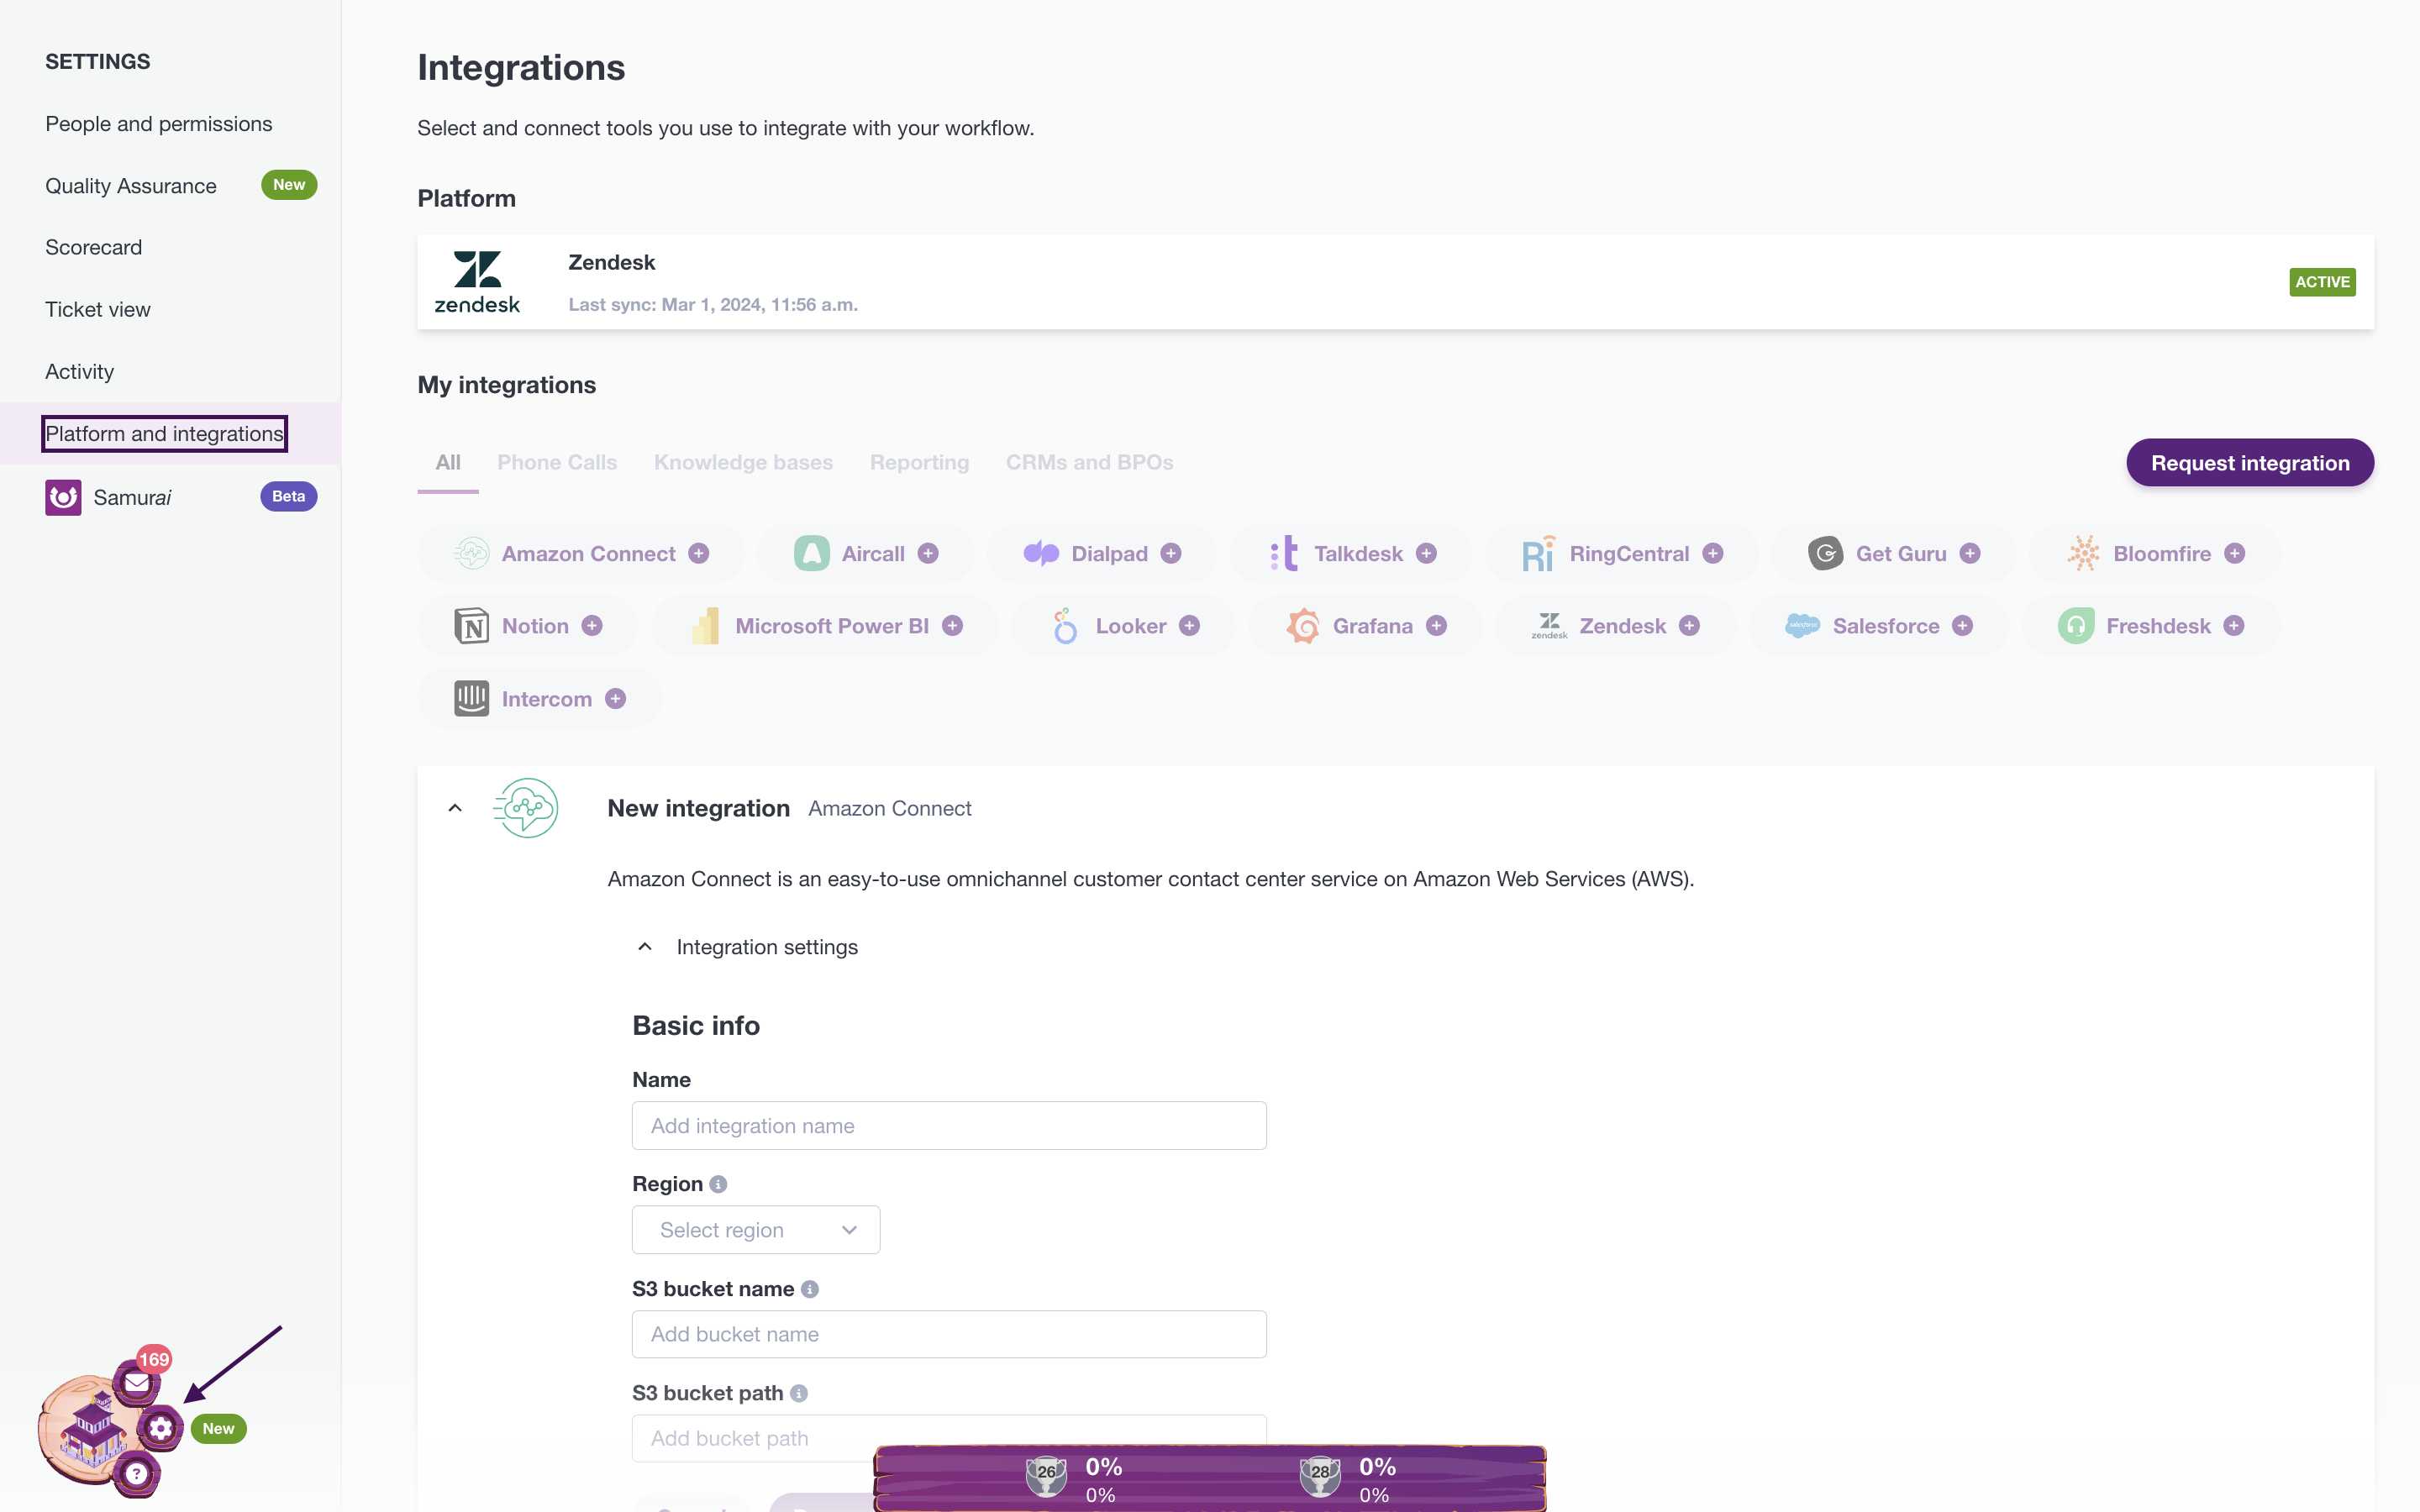Click the Salesforce integration chip label
Screen dimensions: 2420x1512
[1885, 626]
